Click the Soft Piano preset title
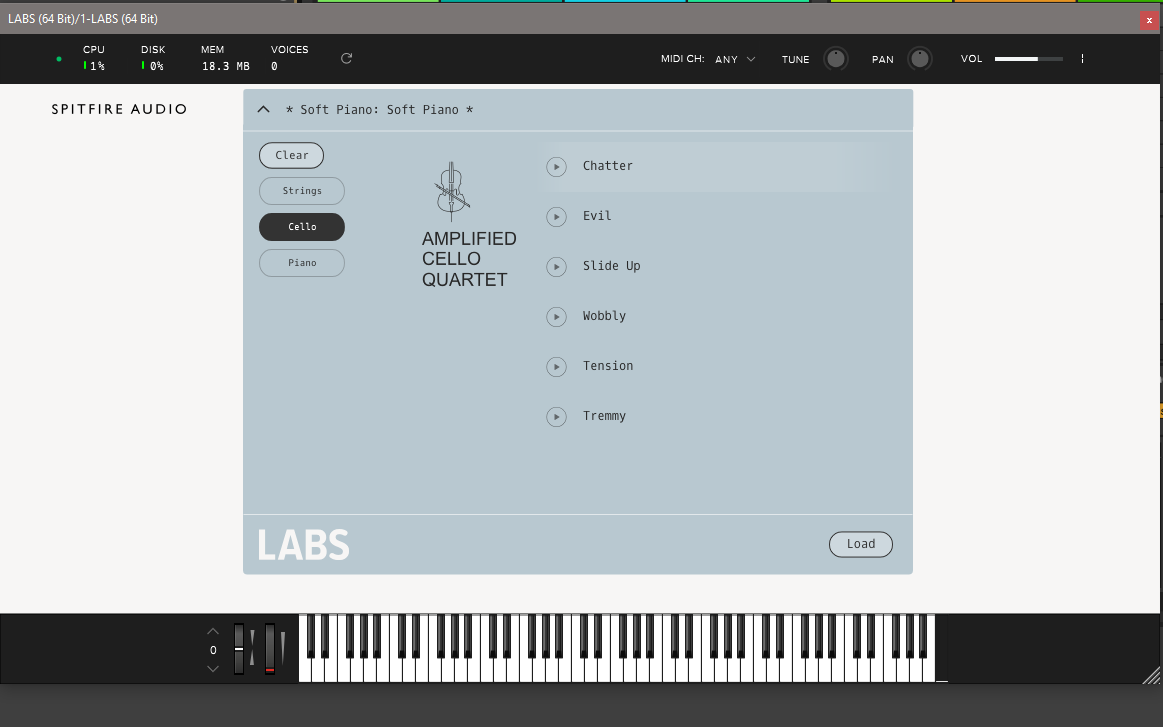 379,110
